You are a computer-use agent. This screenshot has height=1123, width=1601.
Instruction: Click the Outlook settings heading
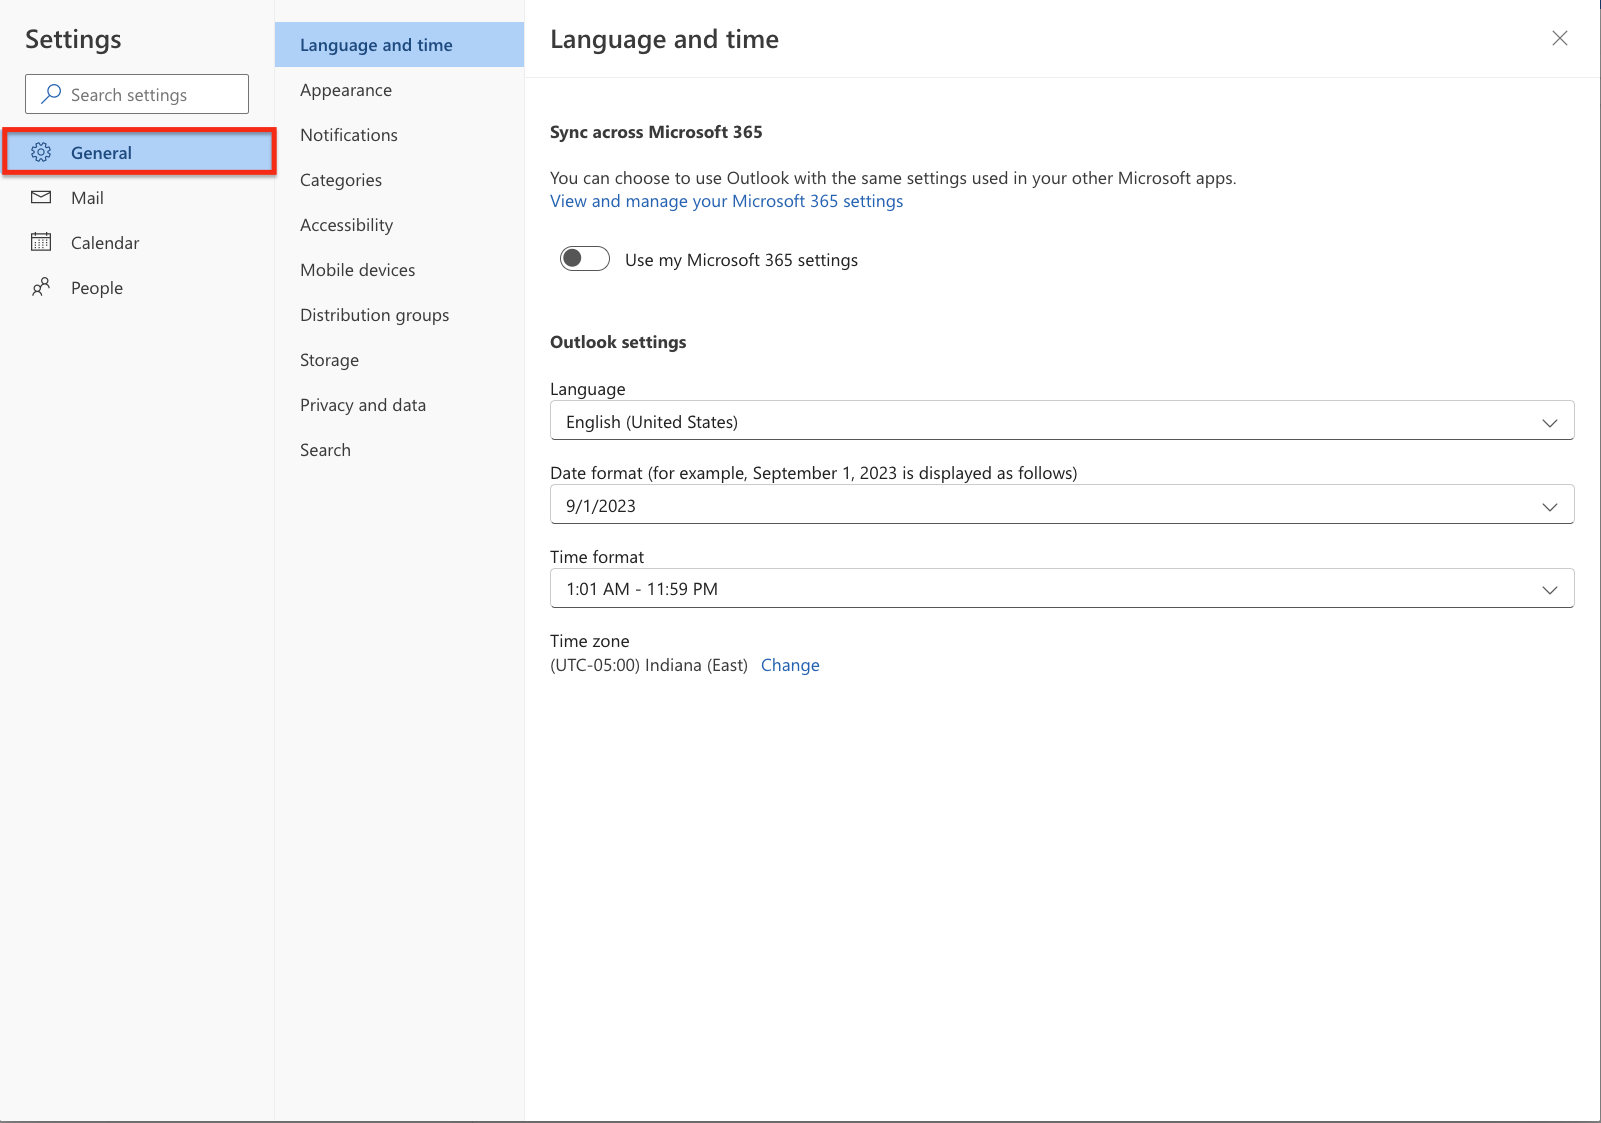click(x=618, y=342)
